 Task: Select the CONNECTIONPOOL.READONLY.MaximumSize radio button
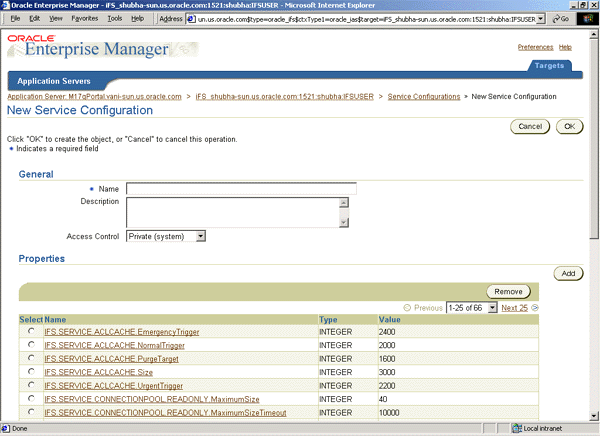click(x=31, y=398)
